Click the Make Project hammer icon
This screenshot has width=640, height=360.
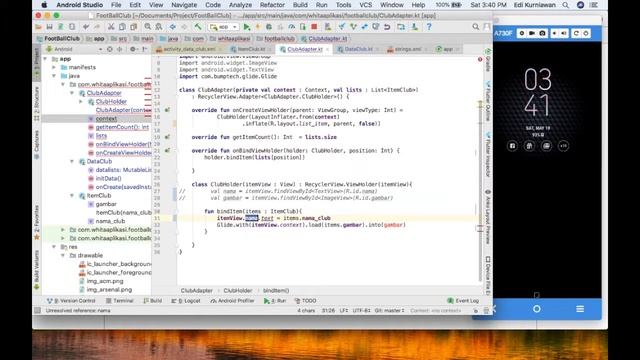tap(198, 27)
